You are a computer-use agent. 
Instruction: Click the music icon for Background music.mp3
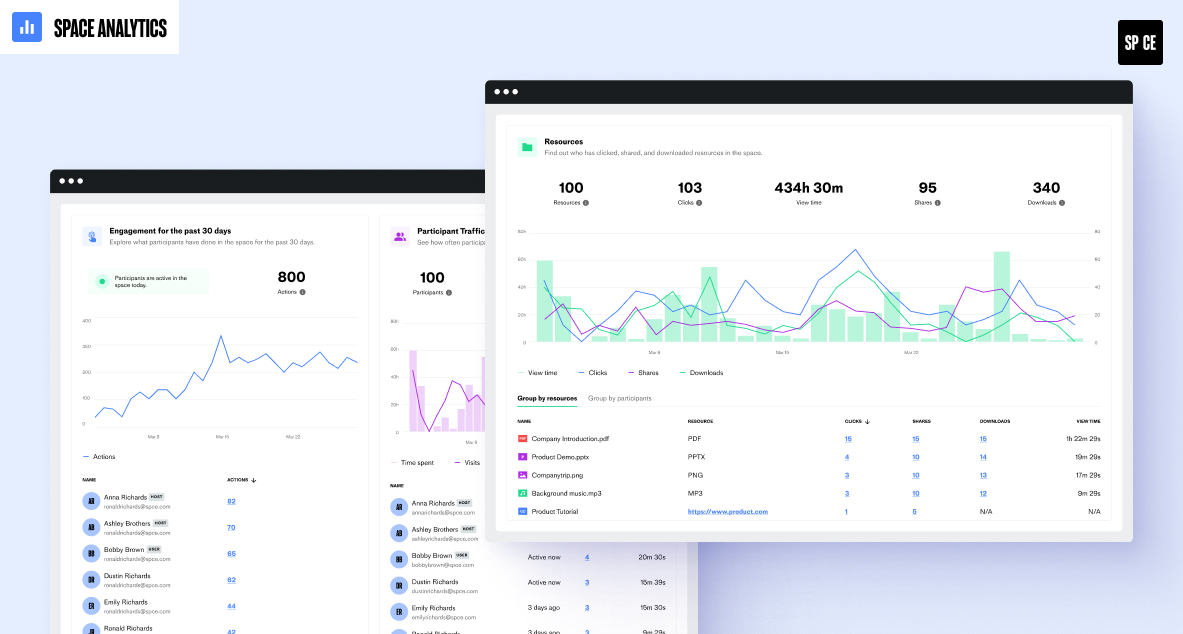coord(522,493)
